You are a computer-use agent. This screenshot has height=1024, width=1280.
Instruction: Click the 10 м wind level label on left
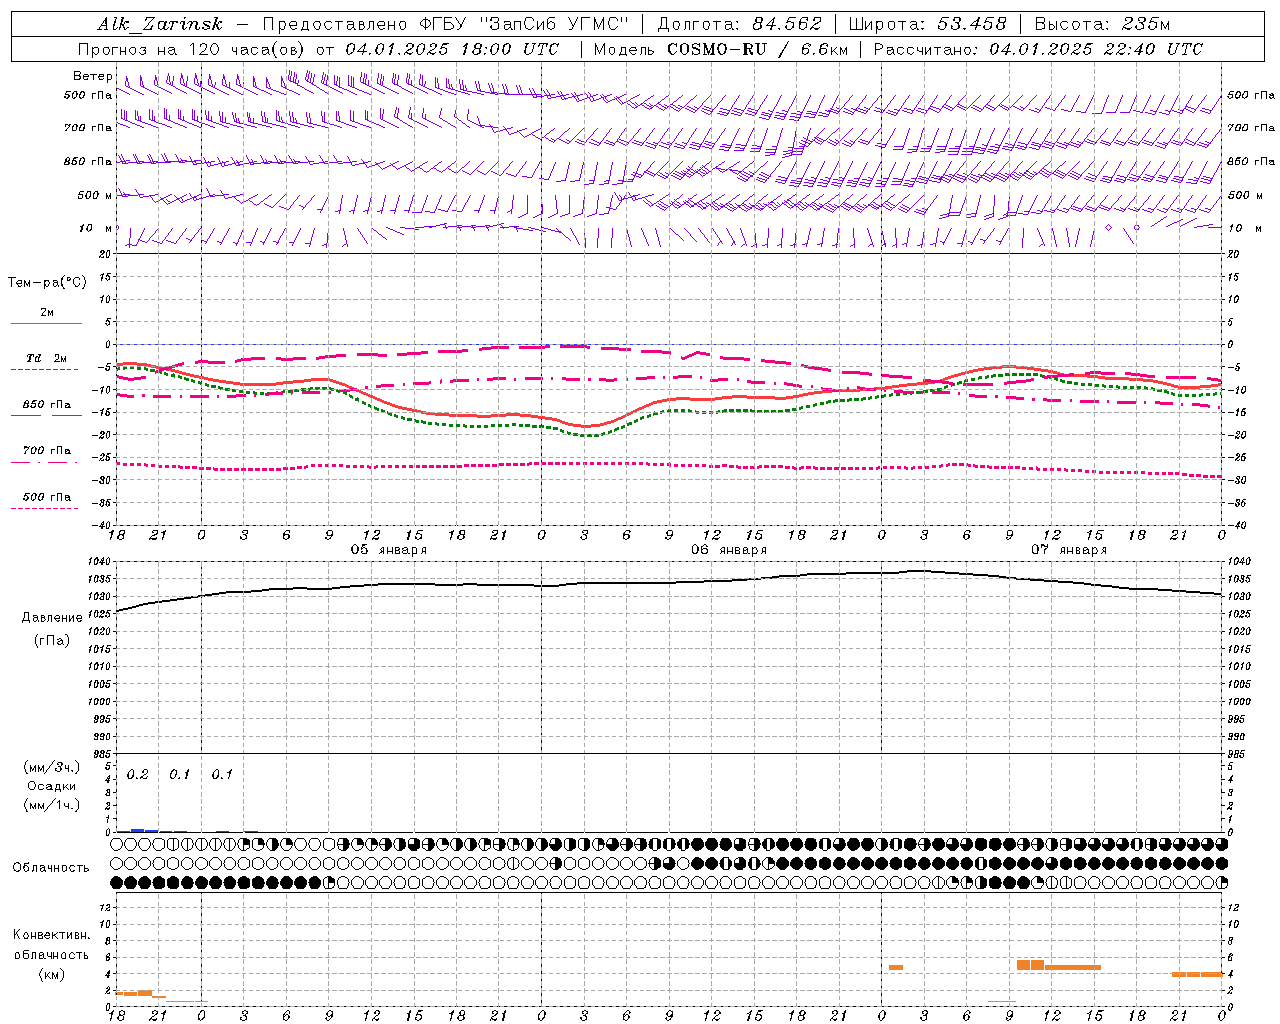click(96, 228)
